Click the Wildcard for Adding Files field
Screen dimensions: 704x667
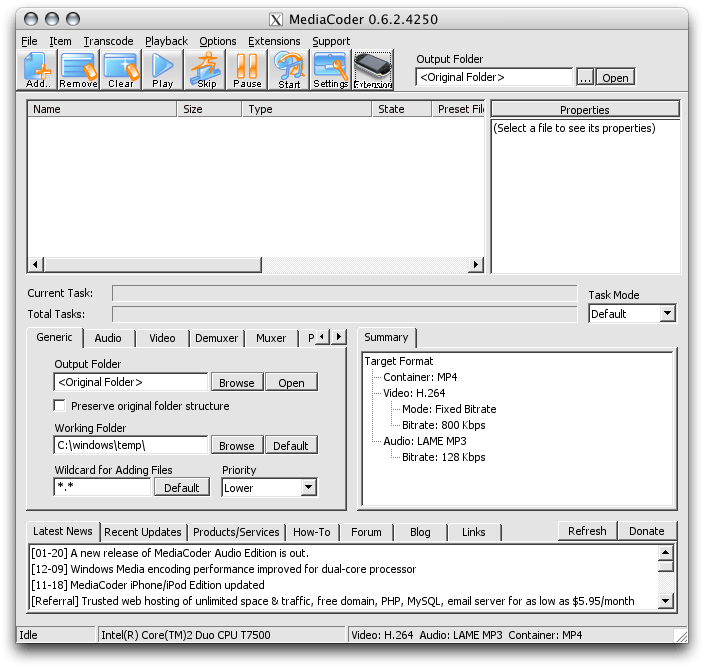click(x=102, y=487)
